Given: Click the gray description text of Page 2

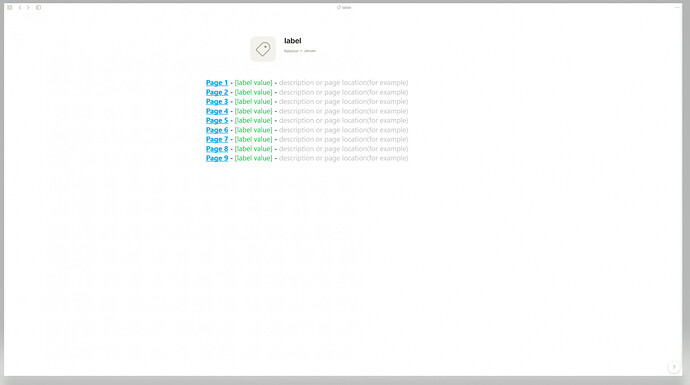Looking at the screenshot, I should [343, 92].
